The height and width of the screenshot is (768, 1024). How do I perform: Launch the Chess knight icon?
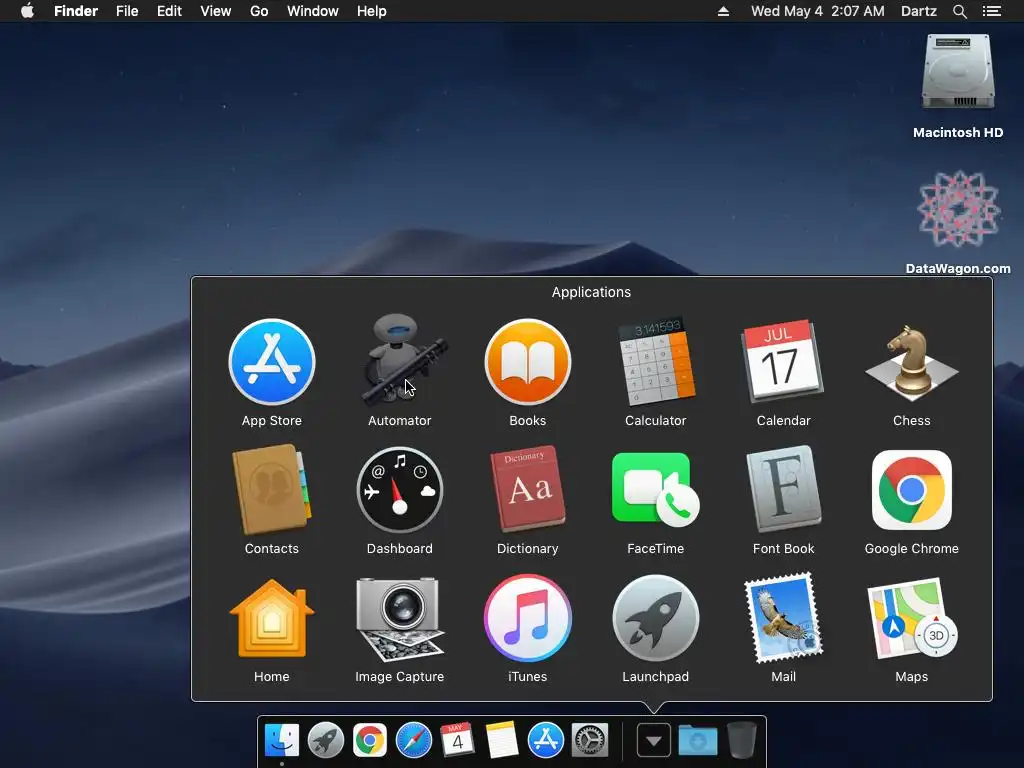912,363
